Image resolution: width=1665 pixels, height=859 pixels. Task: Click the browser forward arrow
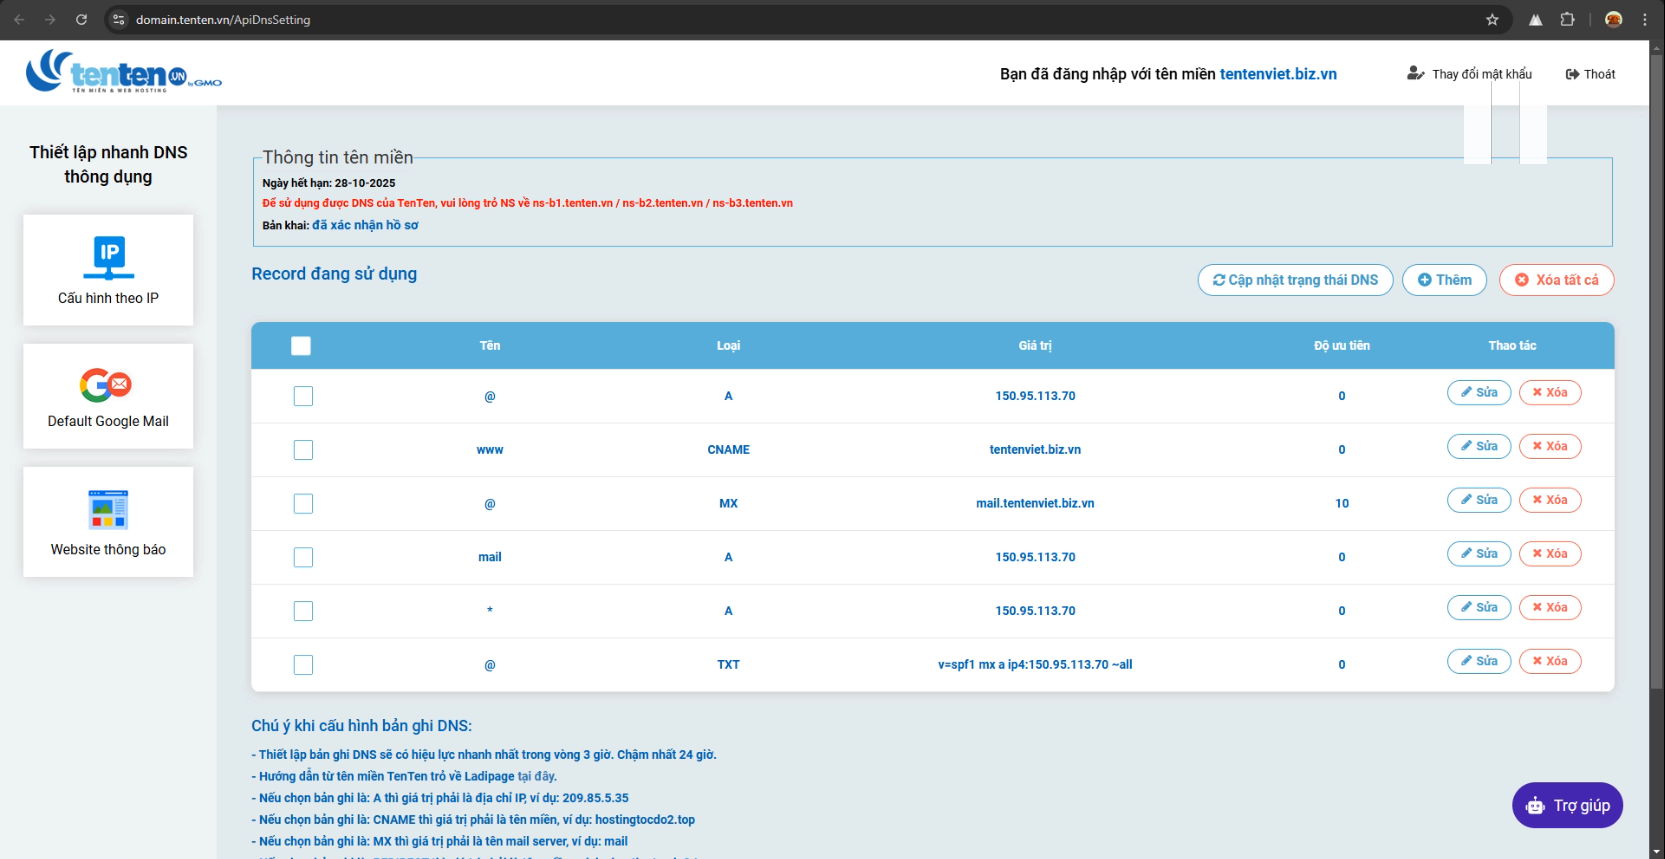(x=50, y=19)
